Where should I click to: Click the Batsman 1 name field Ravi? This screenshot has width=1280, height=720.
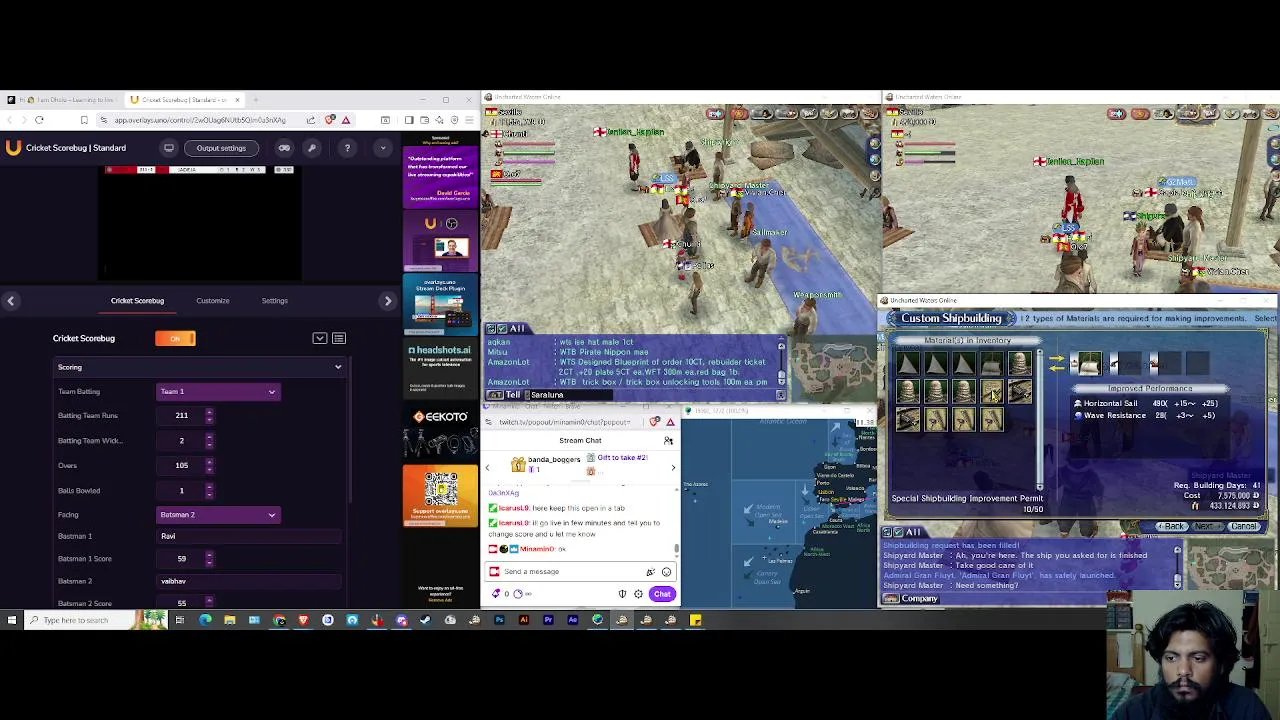250,537
